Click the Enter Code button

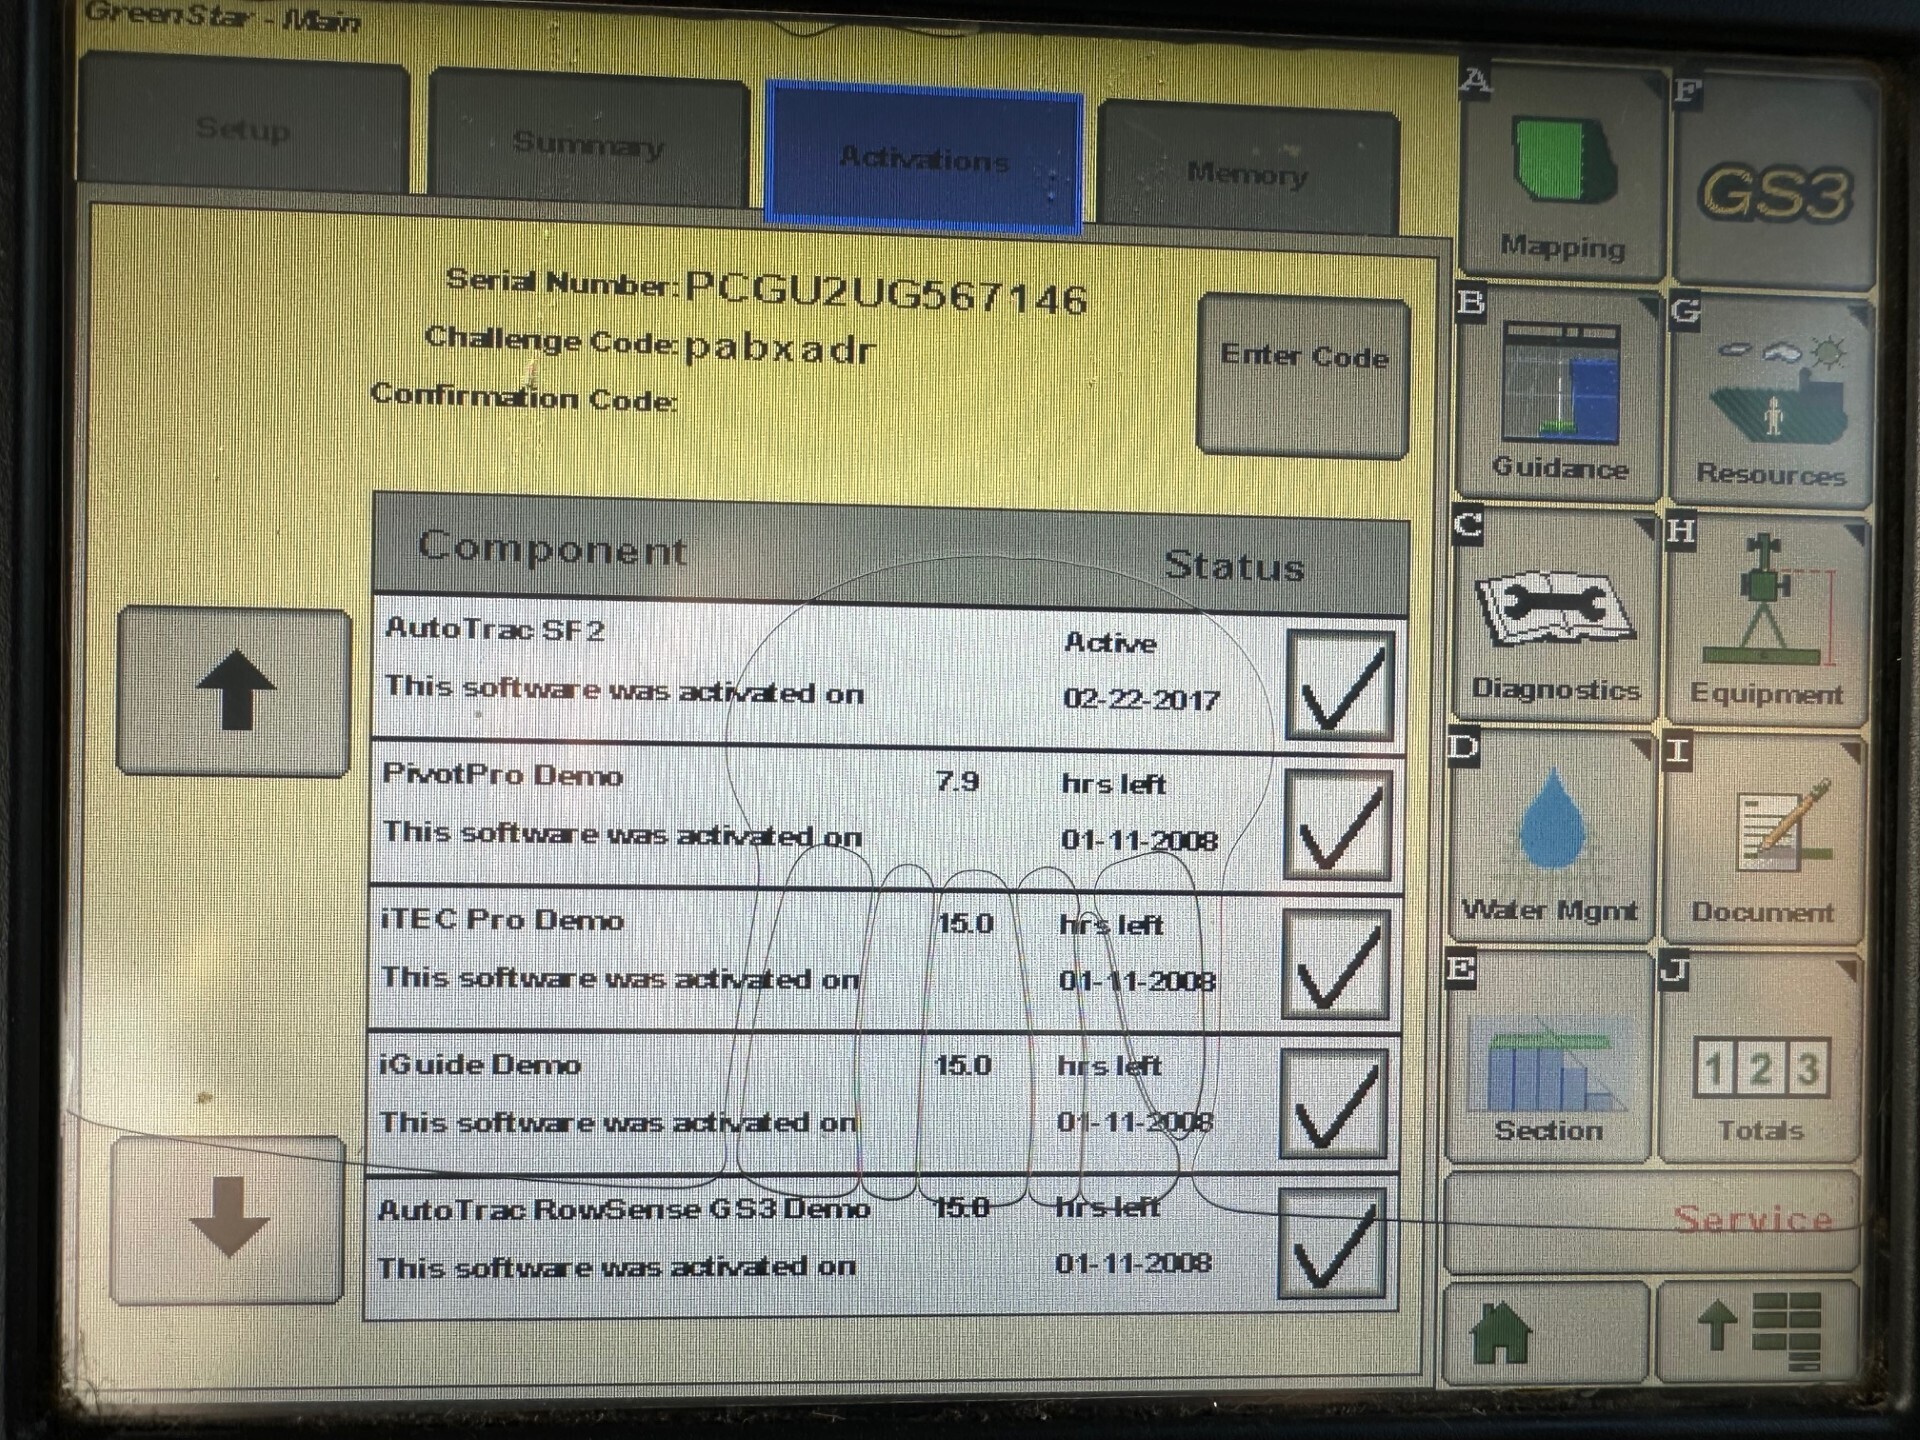point(1304,375)
